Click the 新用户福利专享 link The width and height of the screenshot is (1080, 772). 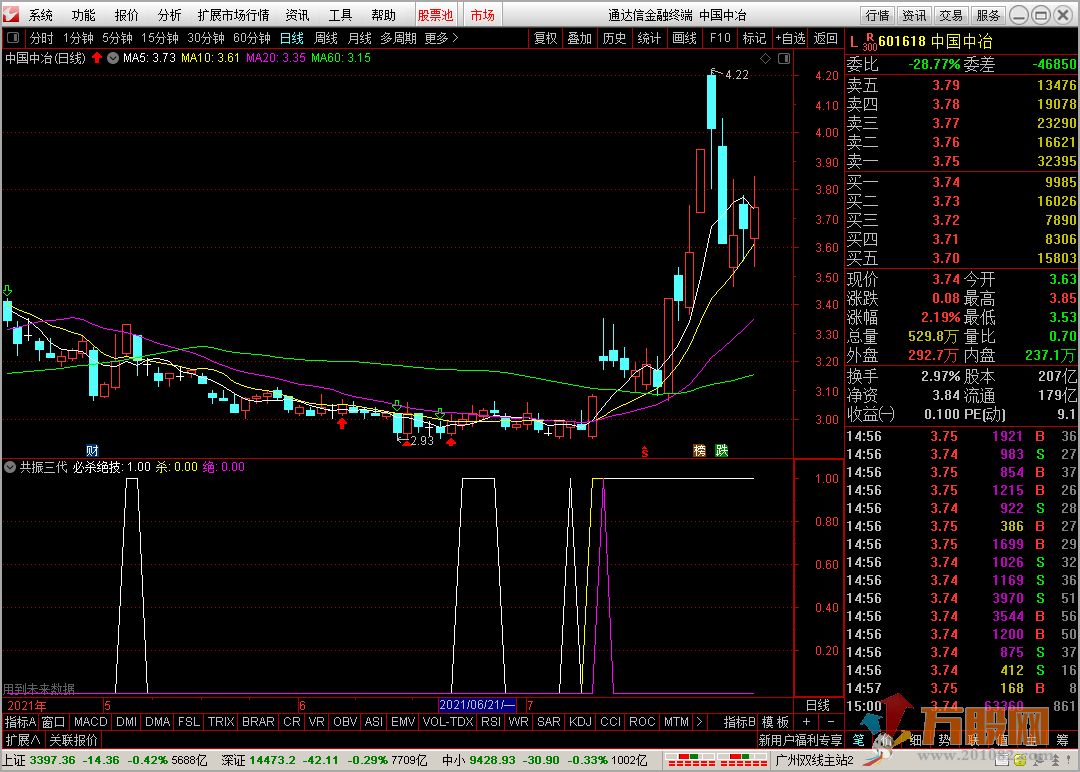coord(800,740)
